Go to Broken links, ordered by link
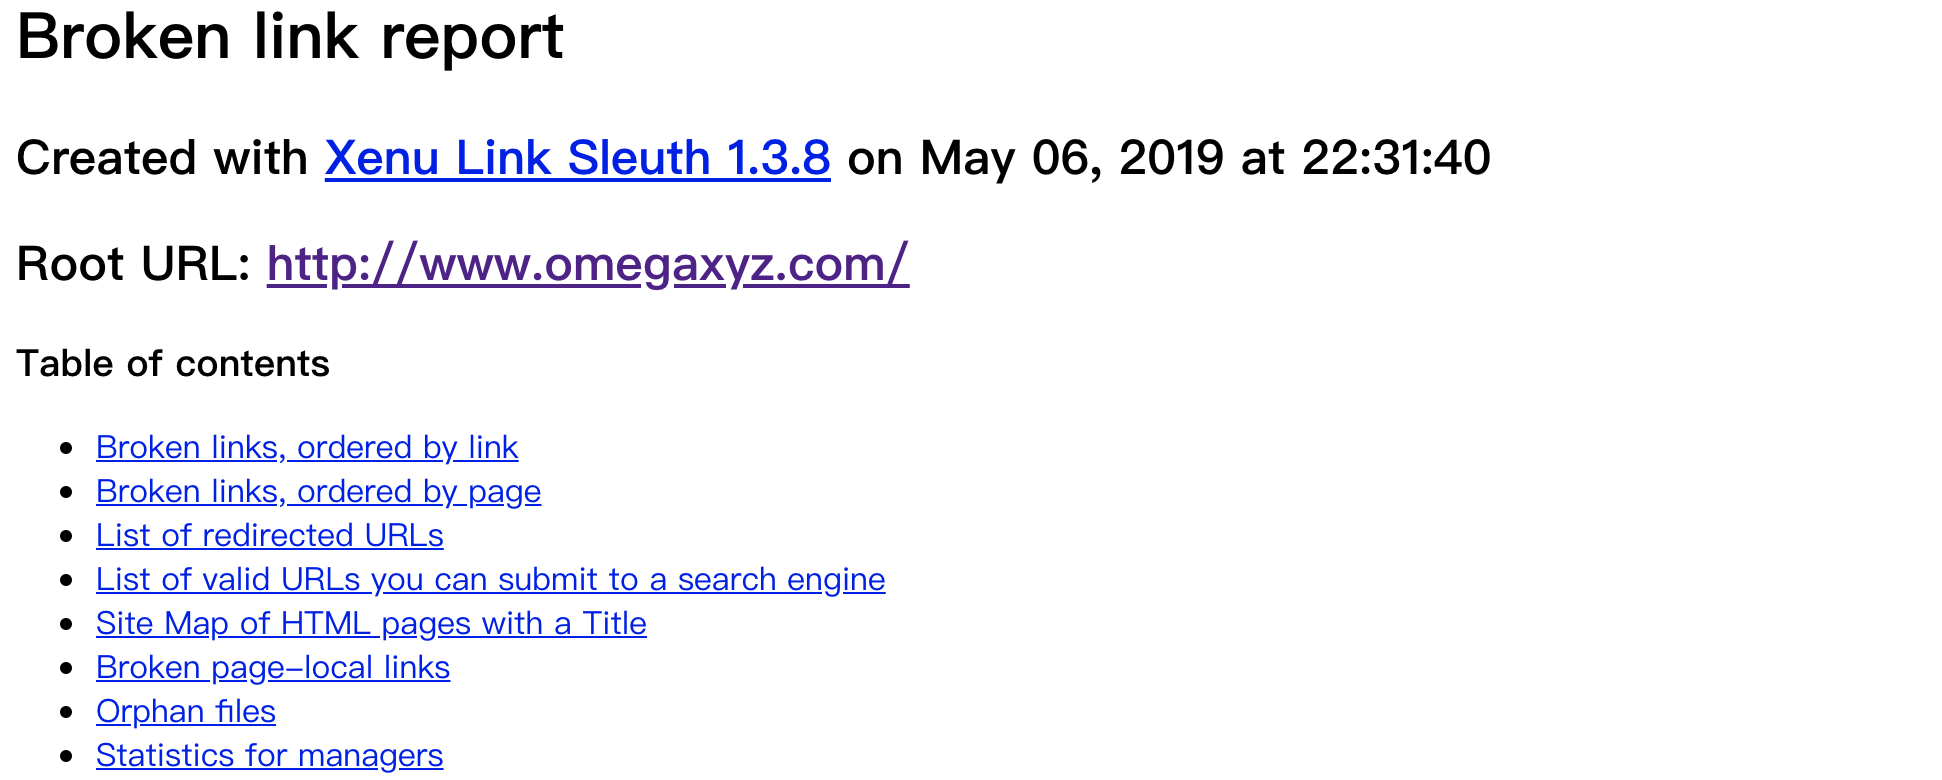 [307, 447]
